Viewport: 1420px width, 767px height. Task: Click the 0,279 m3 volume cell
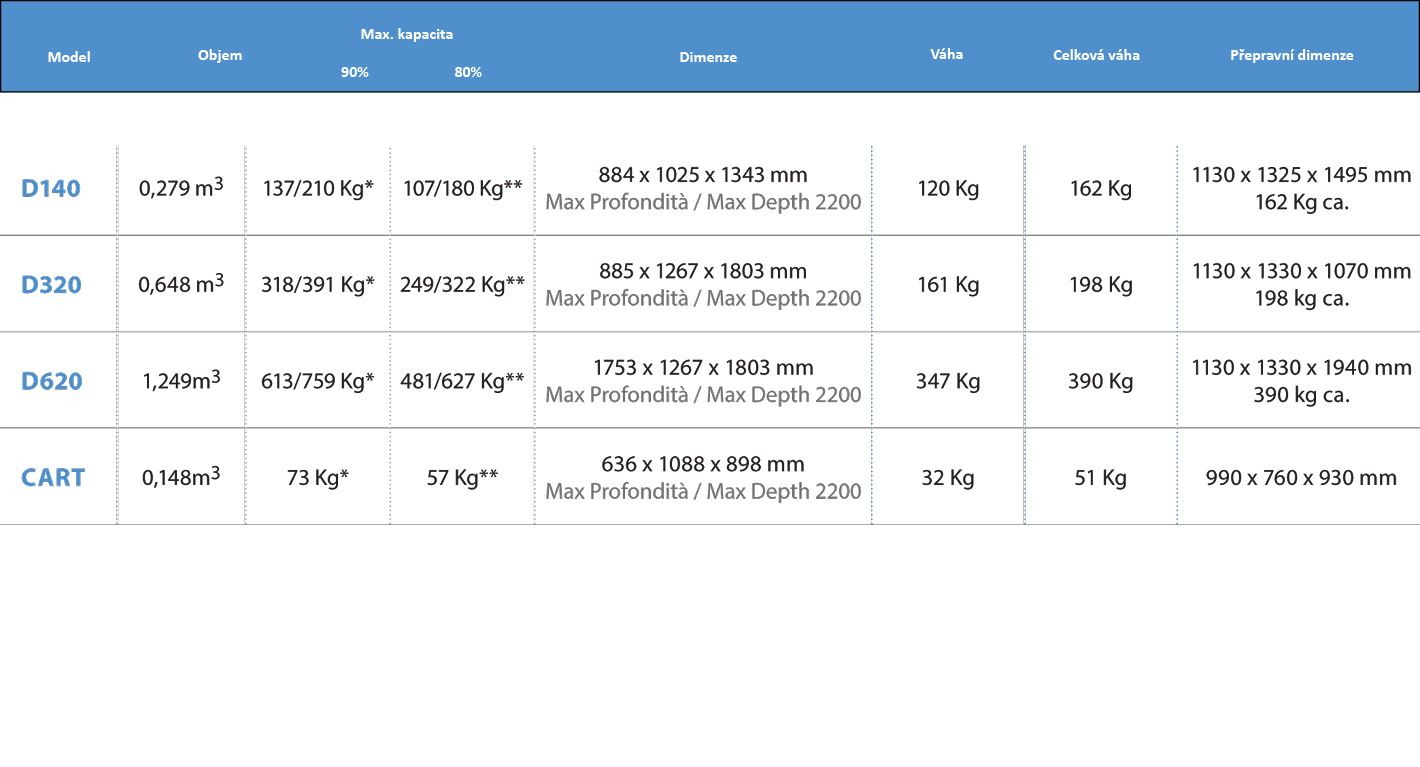pyautogui.click(x=181, y=187)
